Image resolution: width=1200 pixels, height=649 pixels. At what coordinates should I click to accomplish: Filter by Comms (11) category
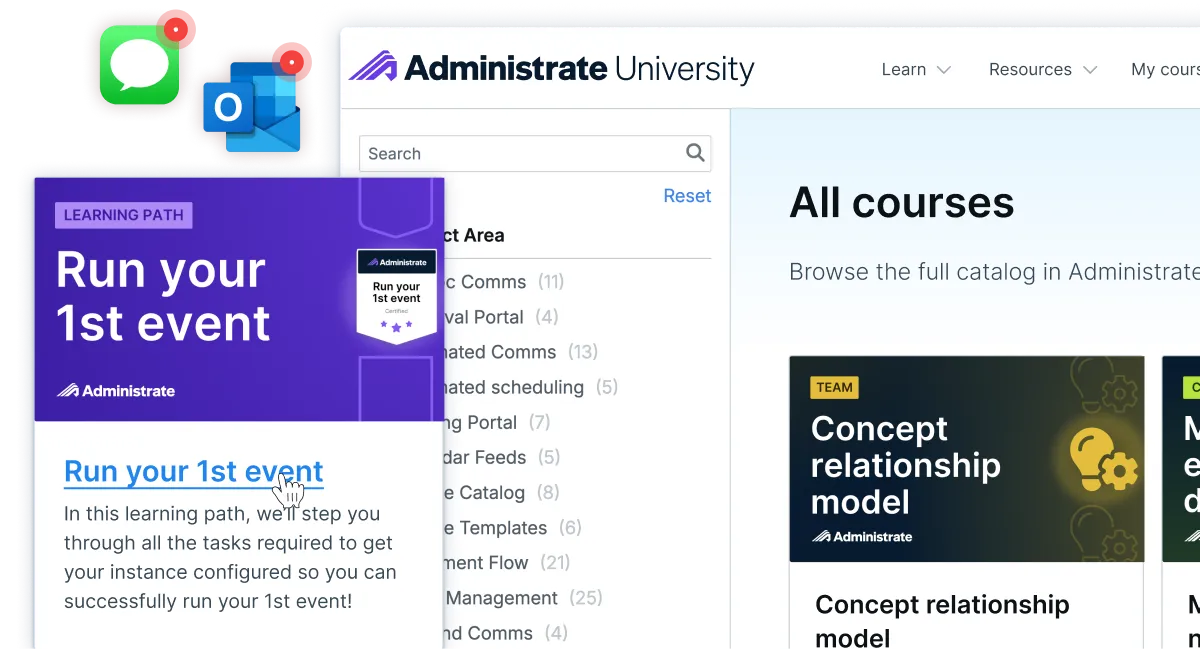pyautogui.click(x=505, y=282)
